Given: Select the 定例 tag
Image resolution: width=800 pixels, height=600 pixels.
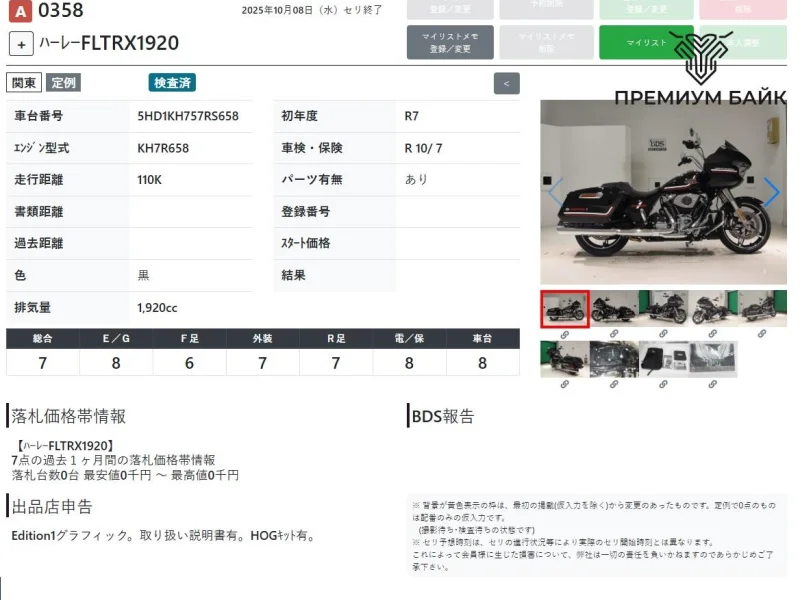Looking at the screenshot, I should (x=64, y=83).
